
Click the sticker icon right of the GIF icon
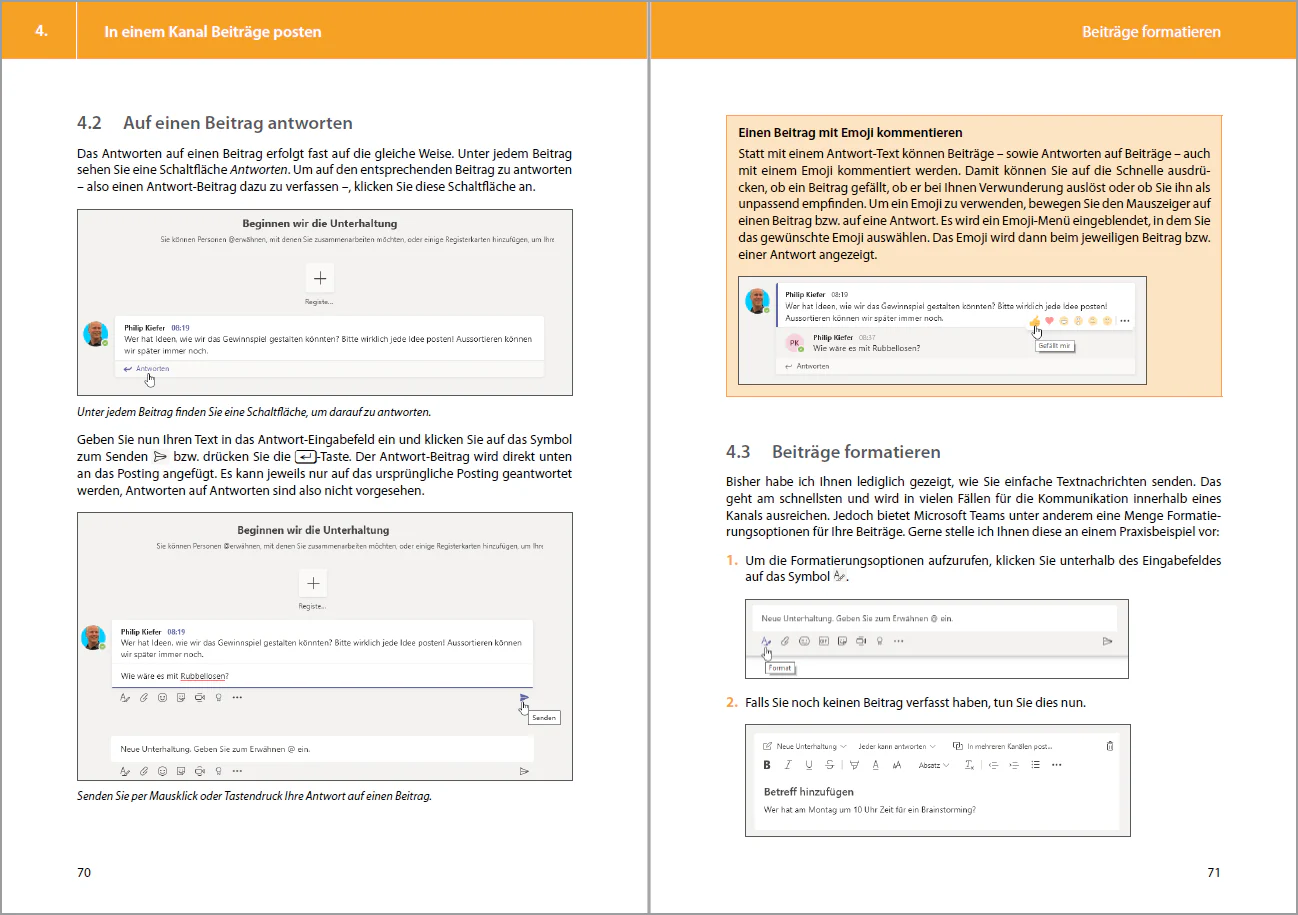(842, 641)
